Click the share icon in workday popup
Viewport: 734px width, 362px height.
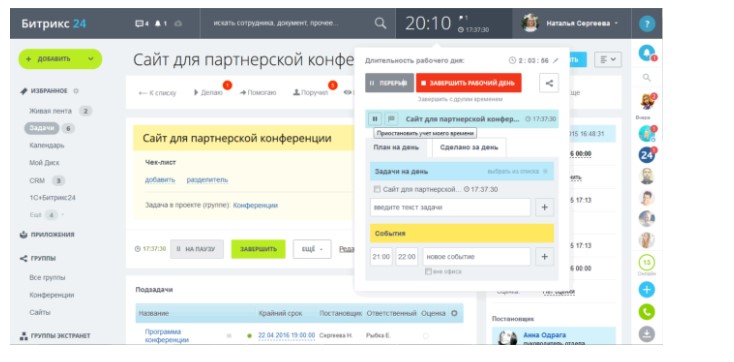click(549, 83)
